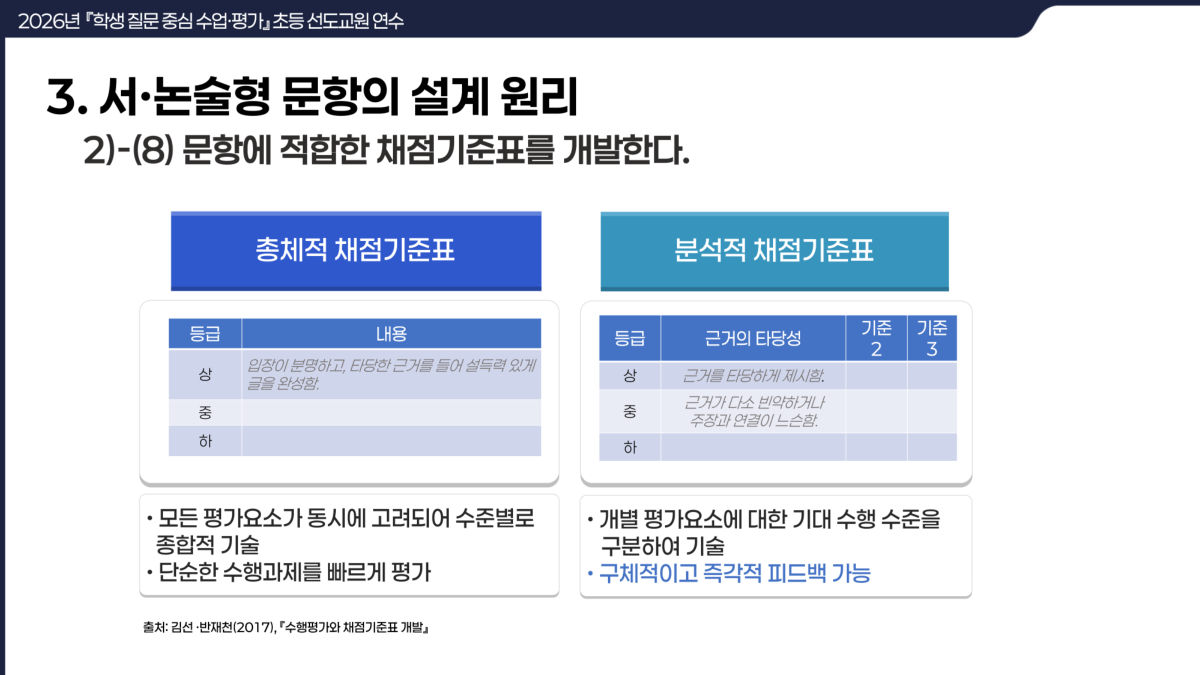Click the '하' grade cell in the left table
Viewport: 1200px width, 675px height.
[205, 441]
